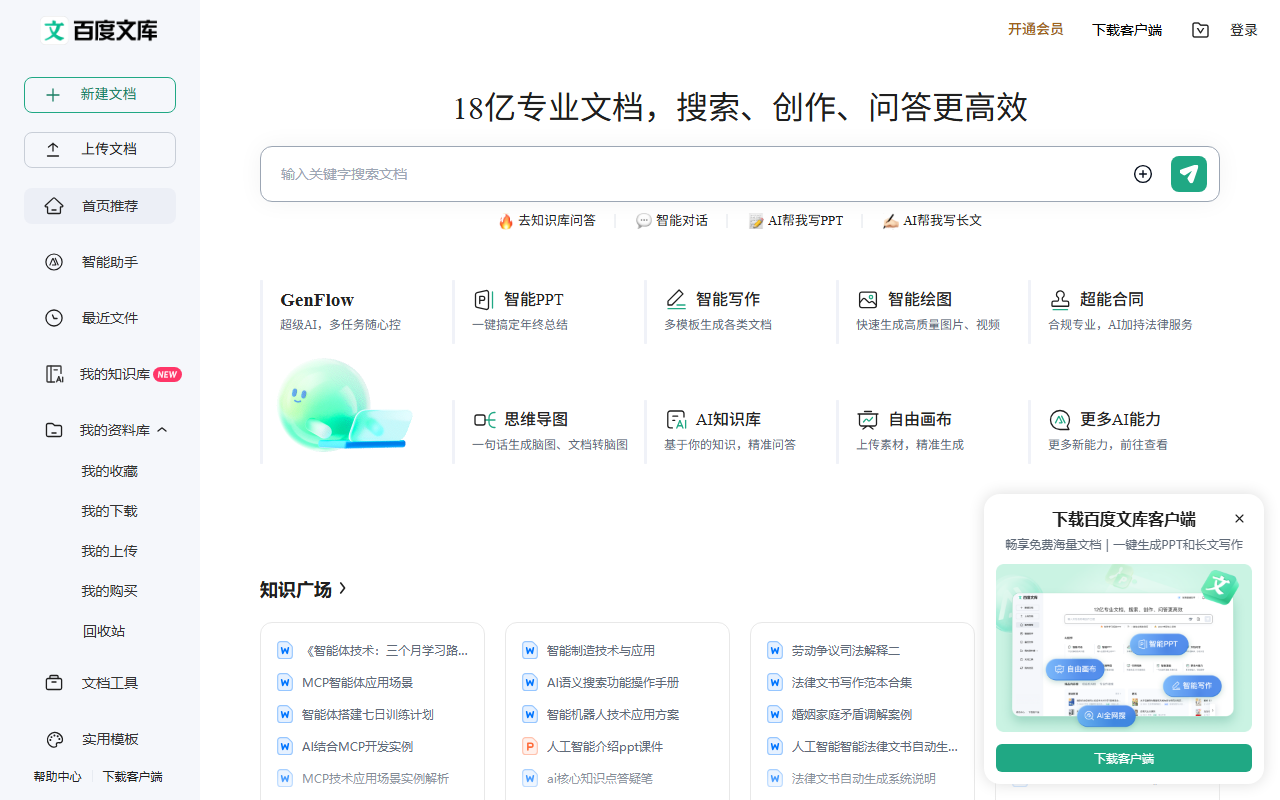Click the AI帮我写长文 shortcut

coord(932,221)
